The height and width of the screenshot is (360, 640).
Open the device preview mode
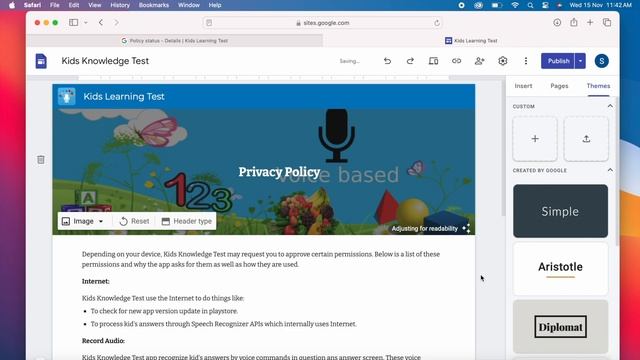coord(433,61)
